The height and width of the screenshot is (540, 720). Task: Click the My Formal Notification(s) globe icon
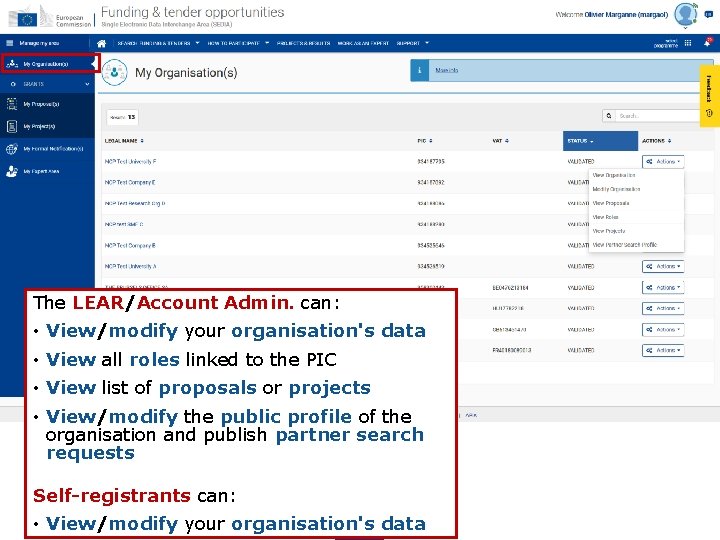coord(12,149)
